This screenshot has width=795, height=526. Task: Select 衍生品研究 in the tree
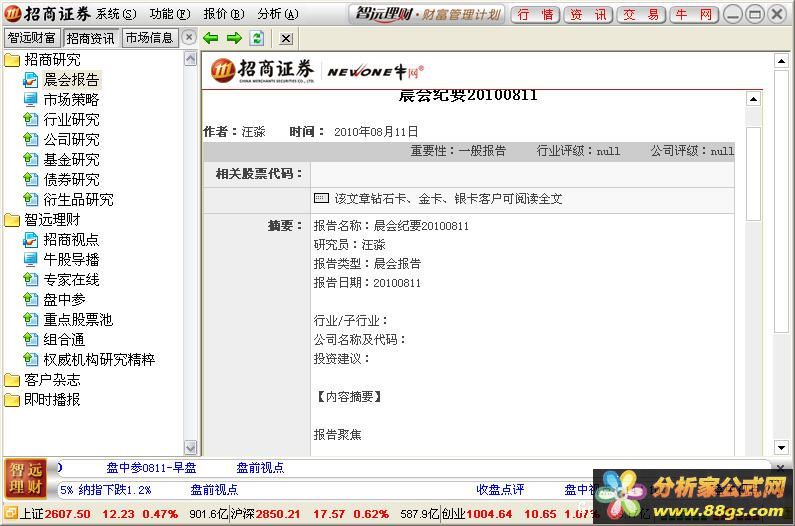click(x=78, y=199)
